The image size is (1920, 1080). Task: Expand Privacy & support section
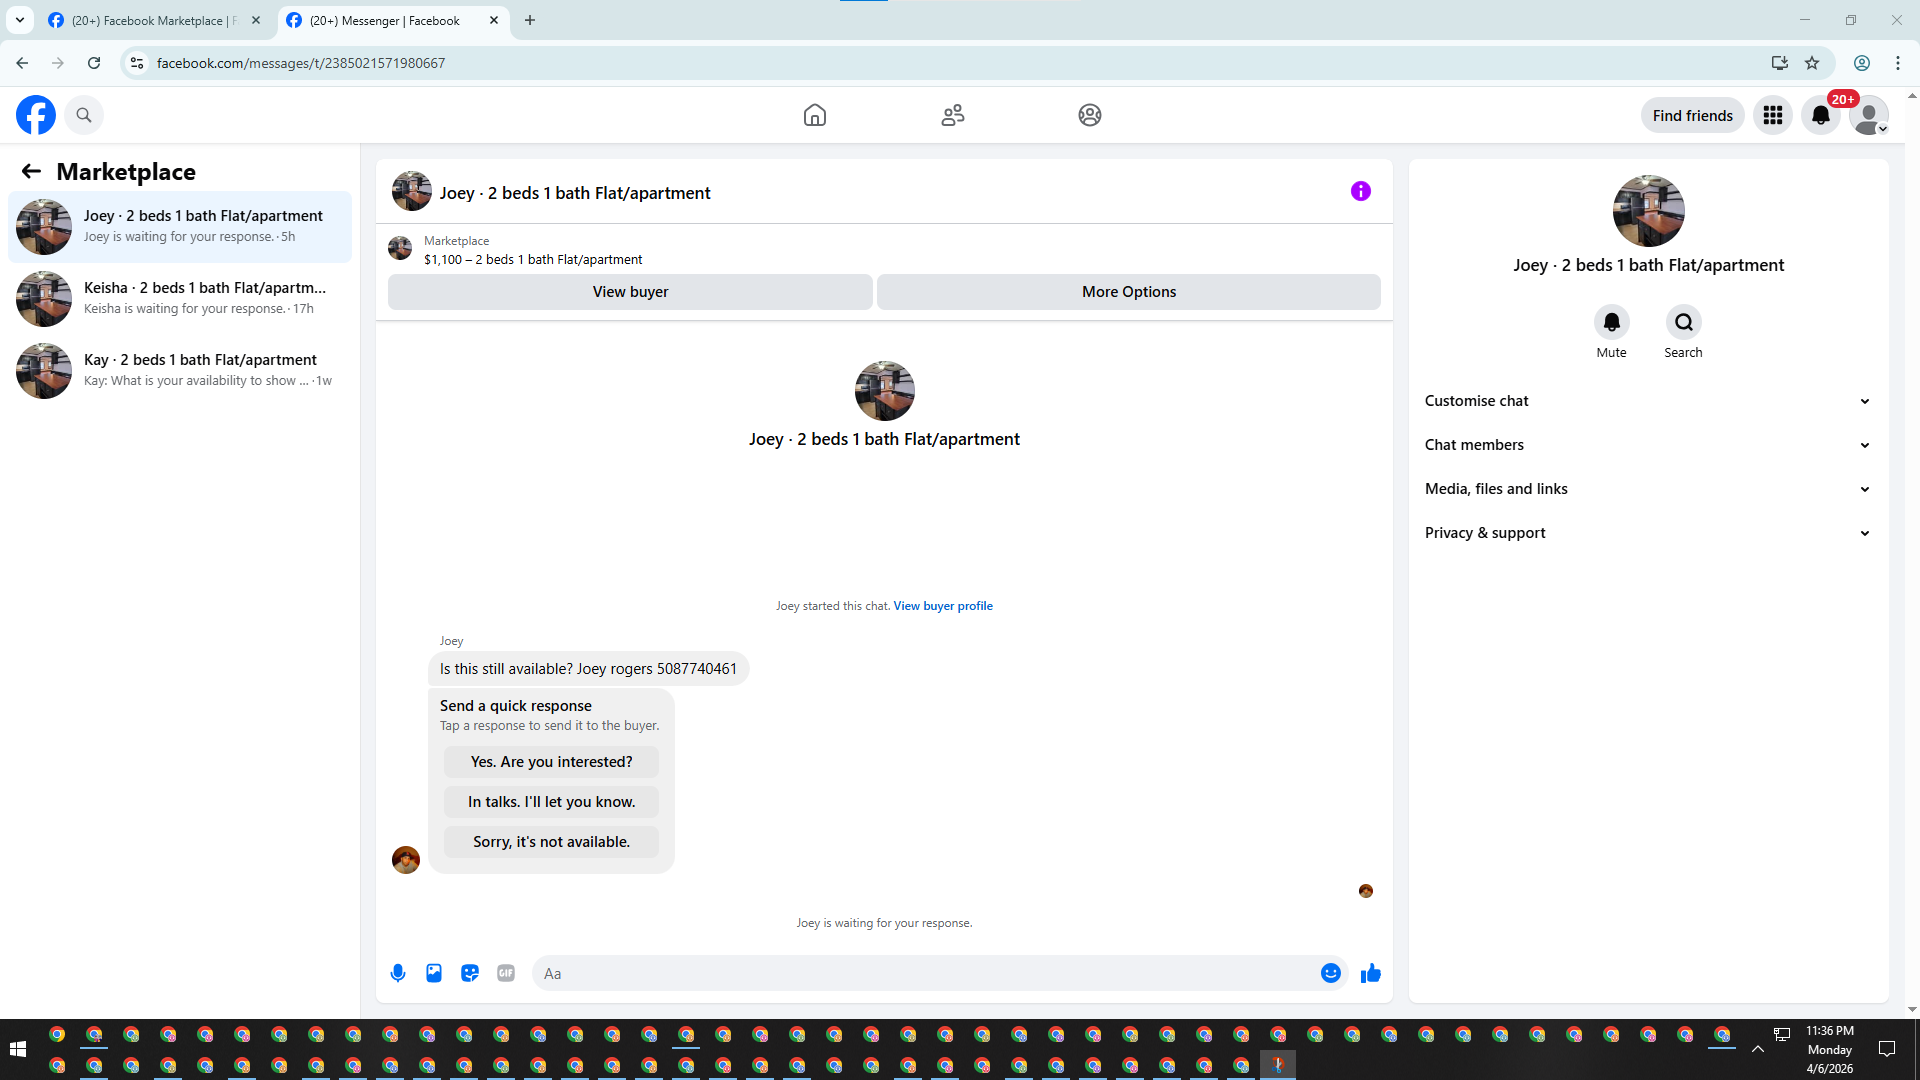(x=1648, y=533)
